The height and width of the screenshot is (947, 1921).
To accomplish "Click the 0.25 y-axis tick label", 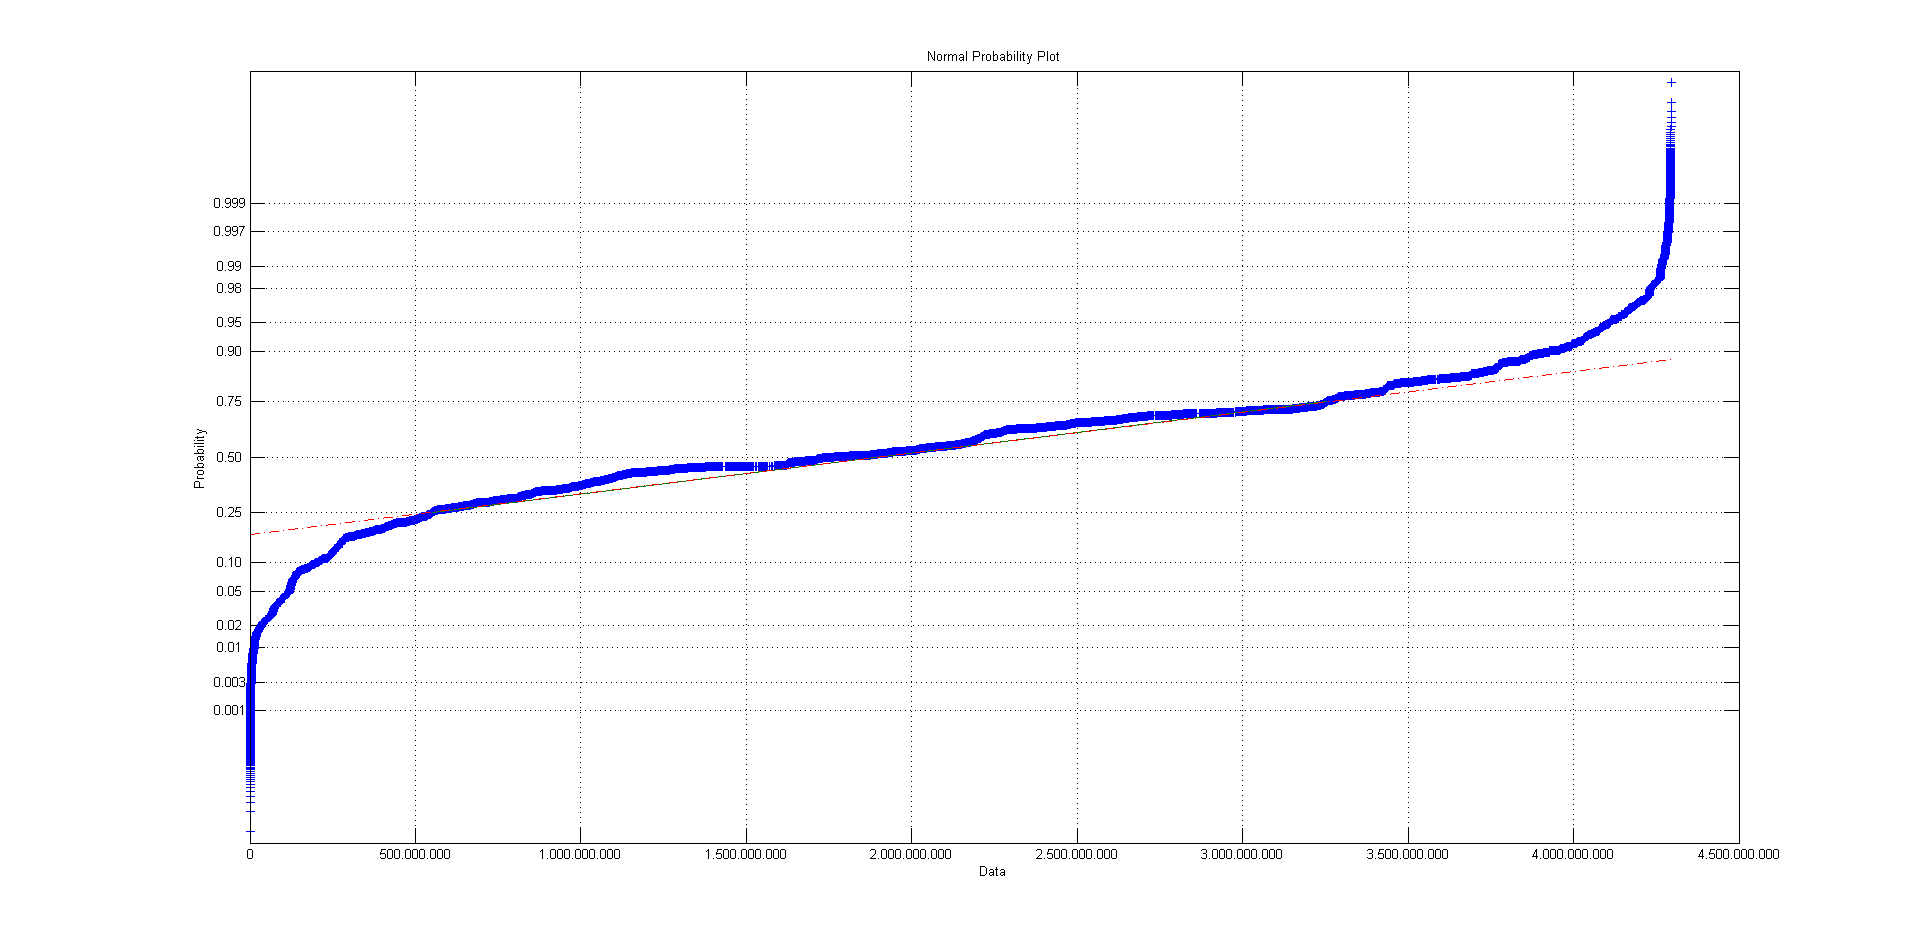I will [229, 512].
